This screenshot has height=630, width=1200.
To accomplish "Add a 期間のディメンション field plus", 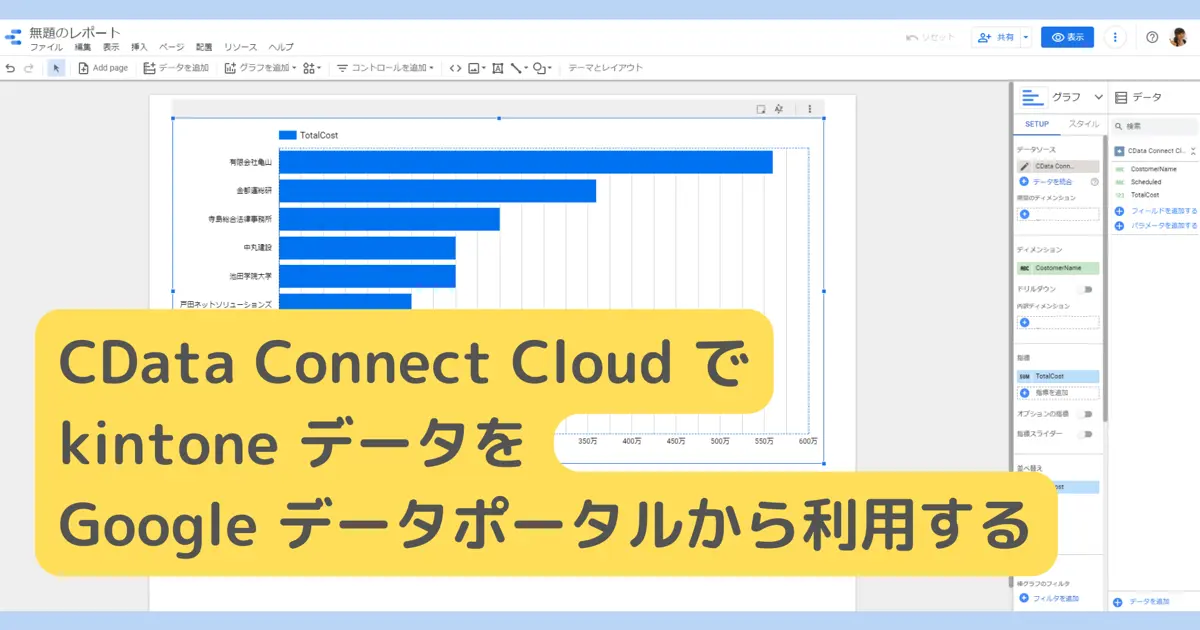I will pyautogui.click(x=1024, y=214).
